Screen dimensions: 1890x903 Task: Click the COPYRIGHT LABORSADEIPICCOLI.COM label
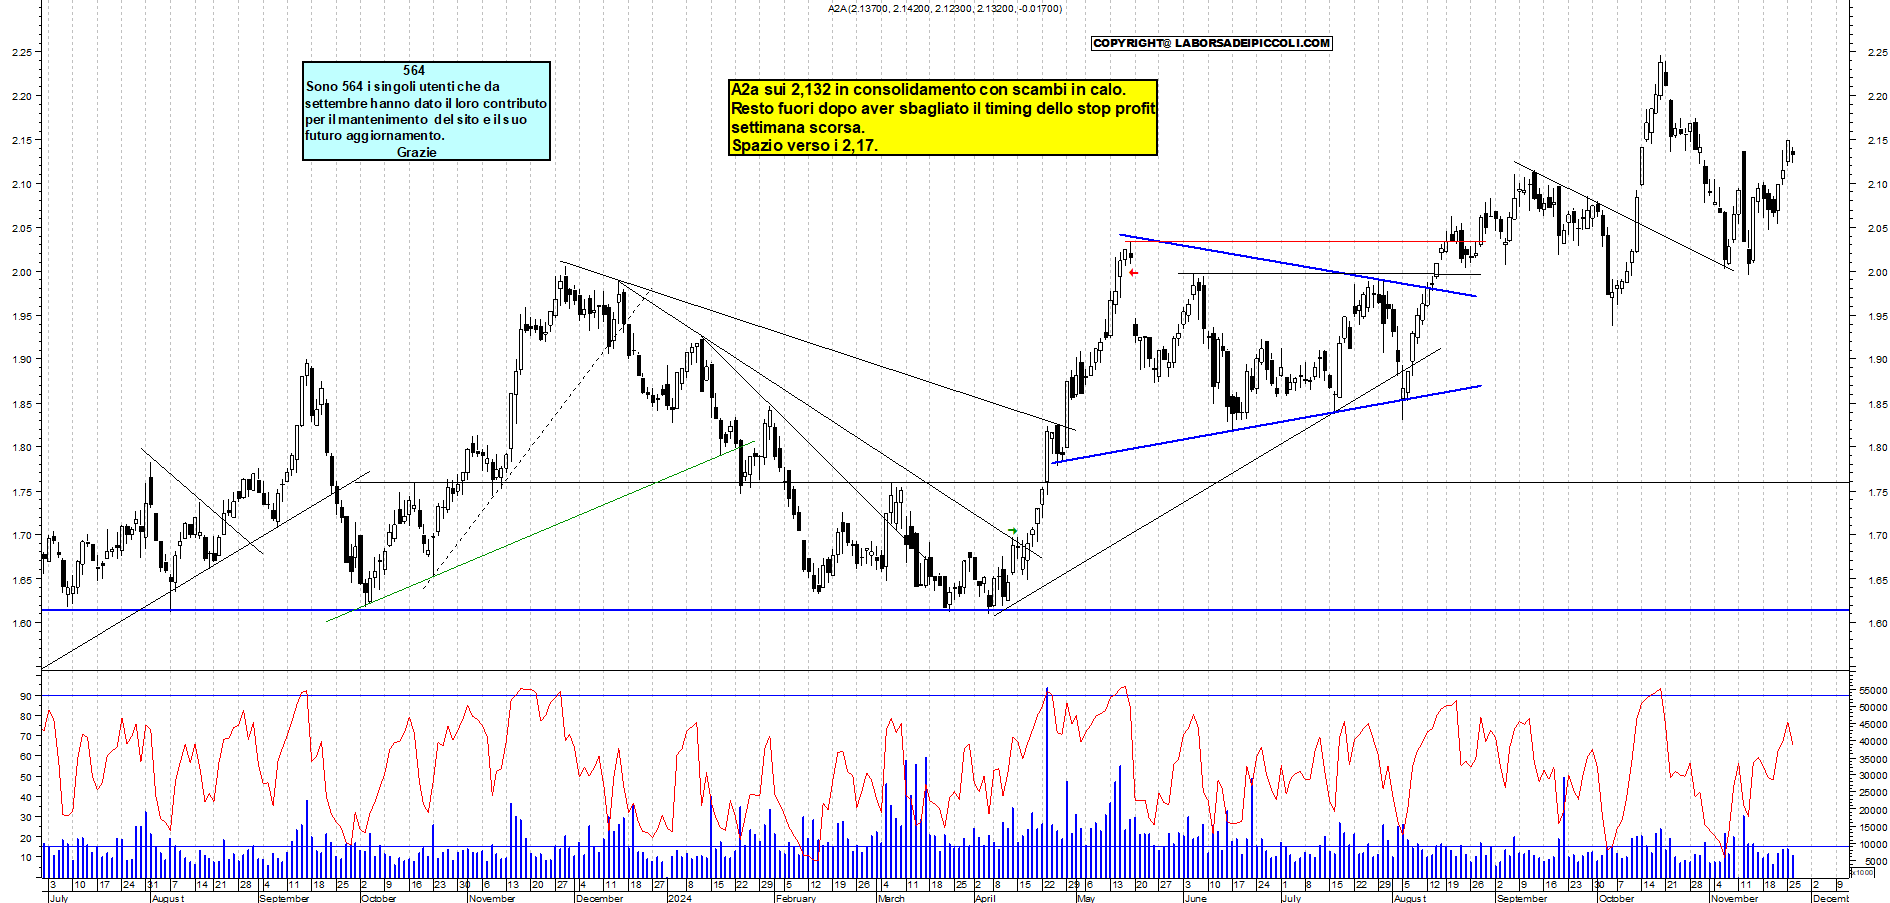pyautogui.click(x=1211, y=43)
